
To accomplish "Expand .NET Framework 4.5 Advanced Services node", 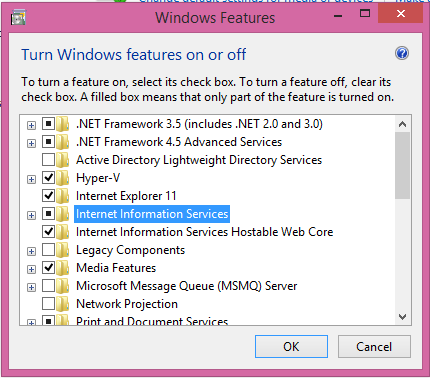I will click(x=31, y=143).
